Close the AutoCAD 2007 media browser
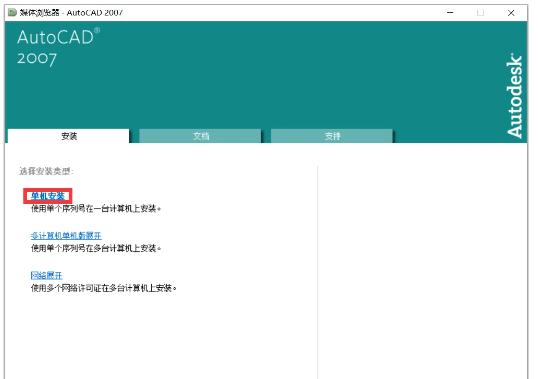Viewport: 538px width, 379px height. (x=511, y=13)
